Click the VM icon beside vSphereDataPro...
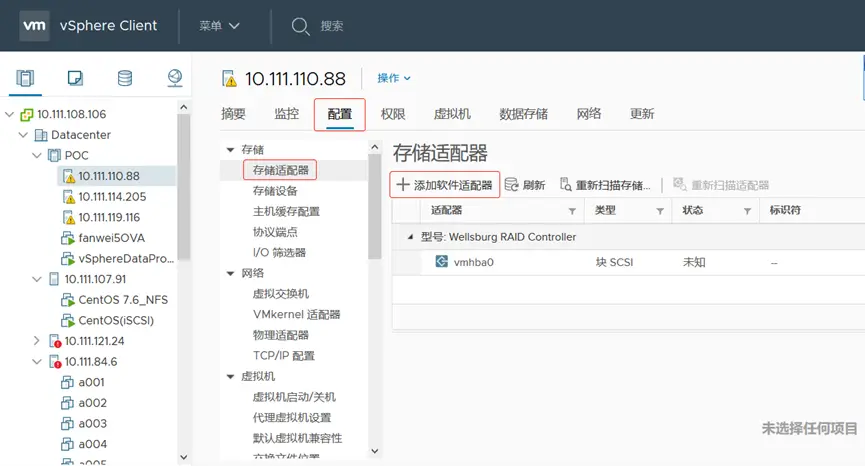The image size is (865, 466). click(67, 259)
